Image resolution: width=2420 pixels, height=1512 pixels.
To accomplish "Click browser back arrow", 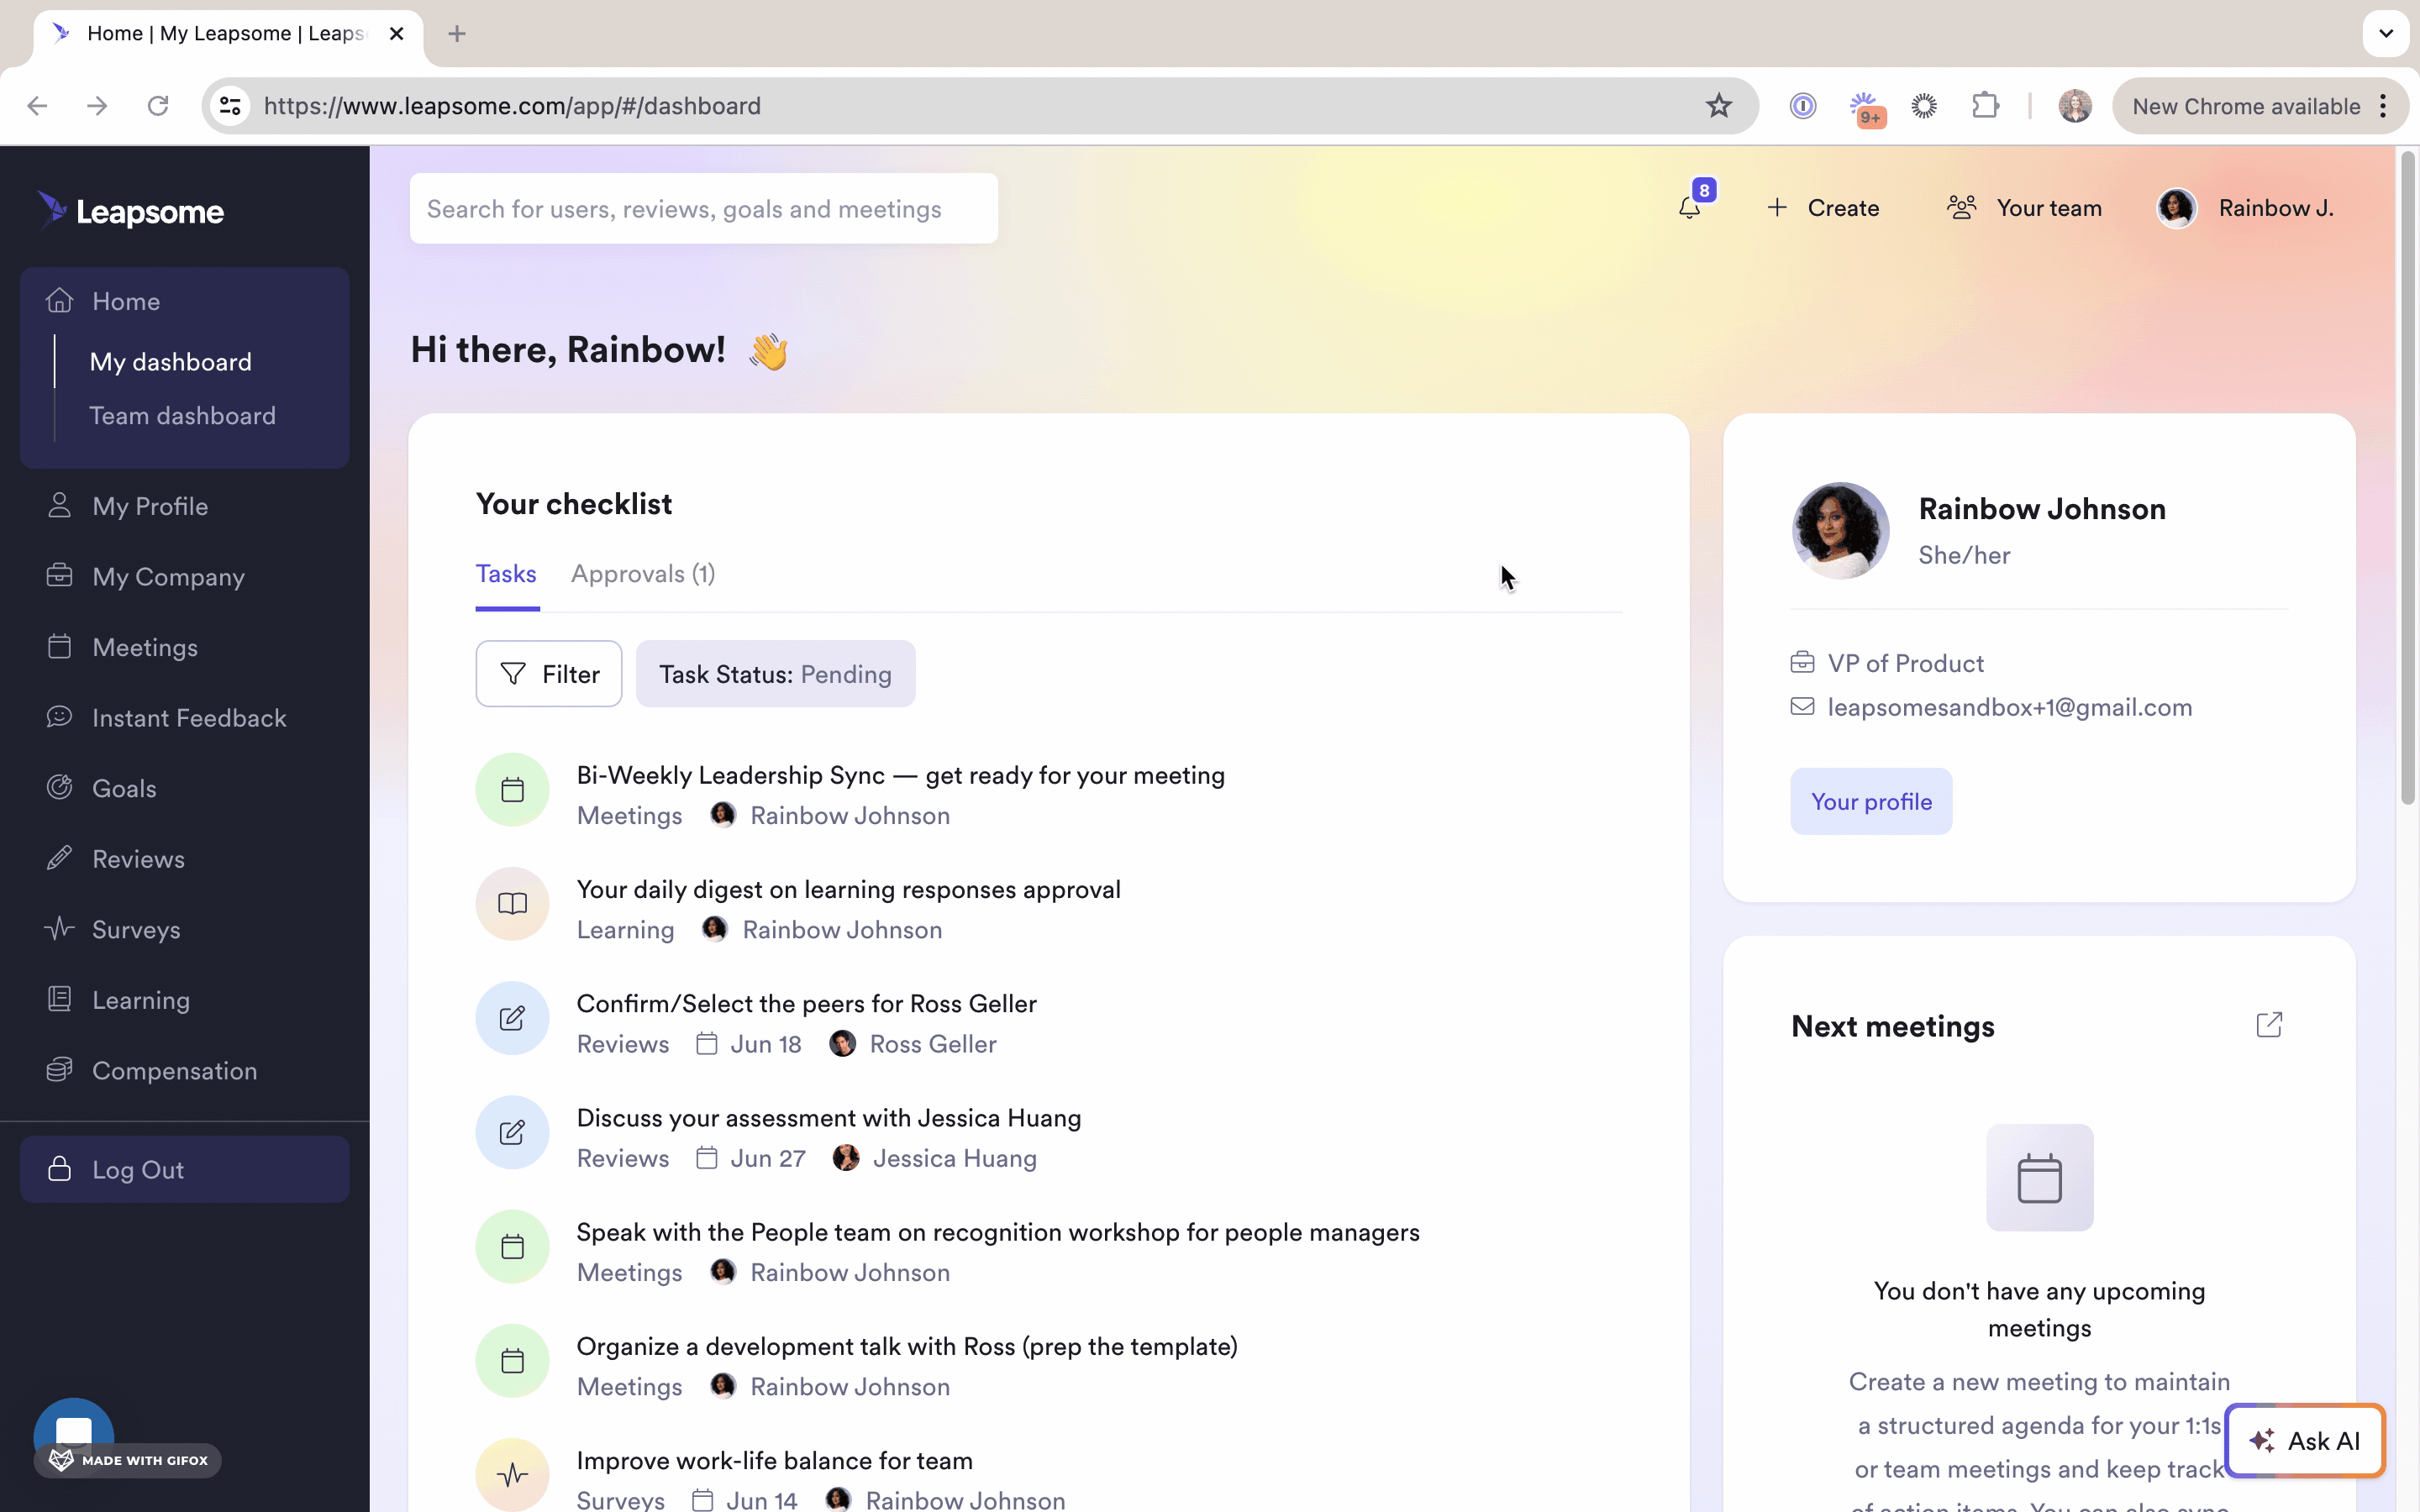I will [x=37, y=106].
